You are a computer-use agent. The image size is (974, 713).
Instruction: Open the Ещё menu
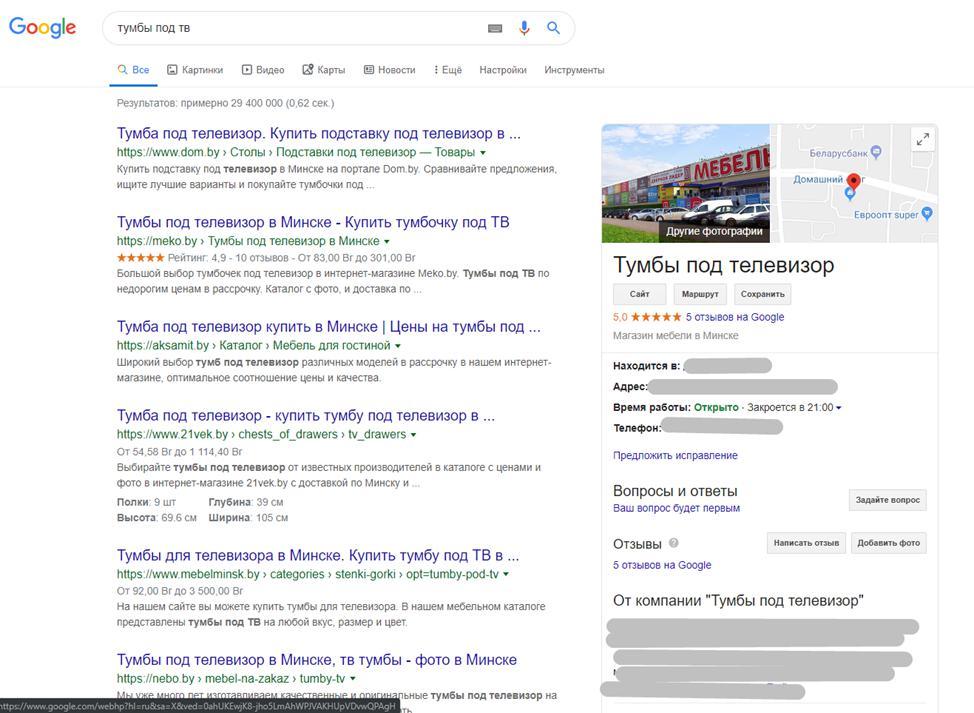448,70
